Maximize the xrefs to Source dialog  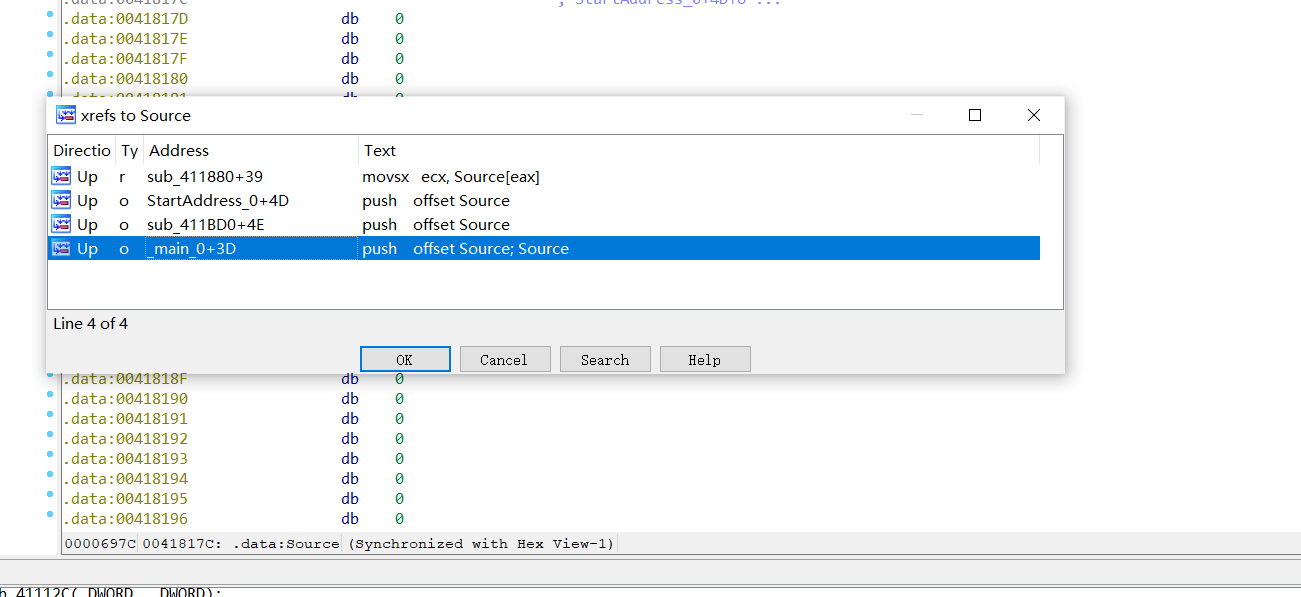[x=975, y=115]
